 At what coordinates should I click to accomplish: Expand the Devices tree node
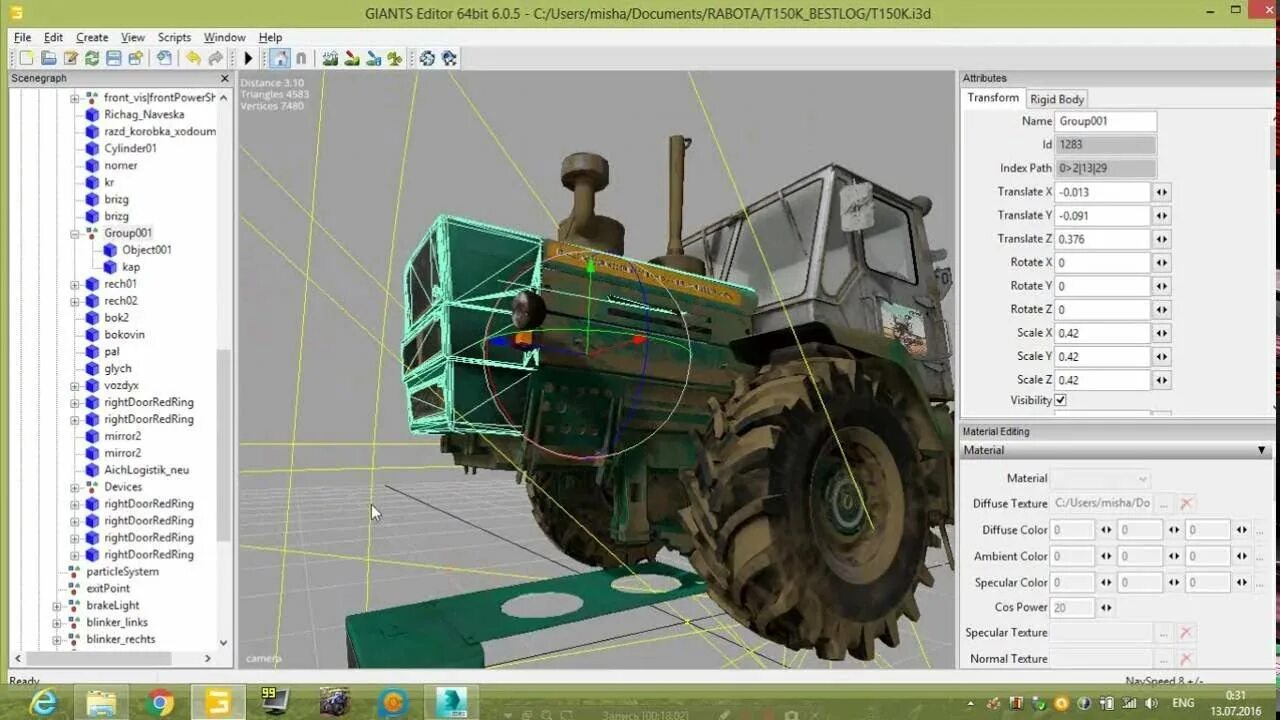[75, 487]
